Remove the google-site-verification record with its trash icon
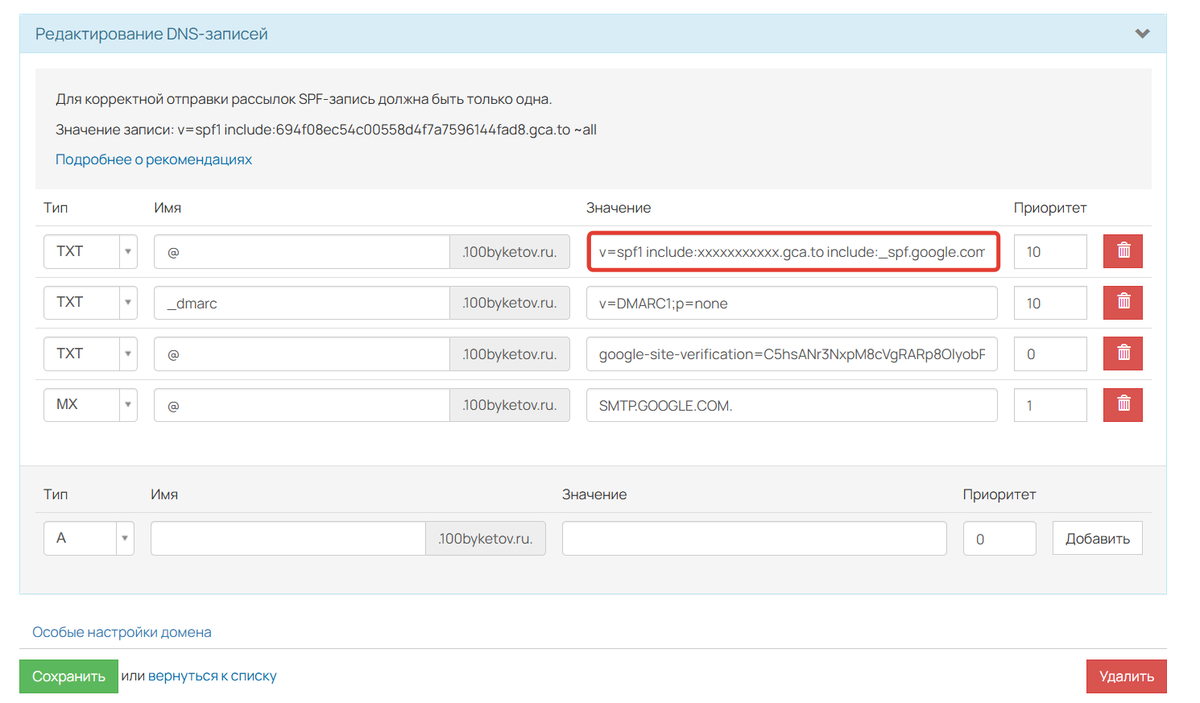 [1123, 353]
